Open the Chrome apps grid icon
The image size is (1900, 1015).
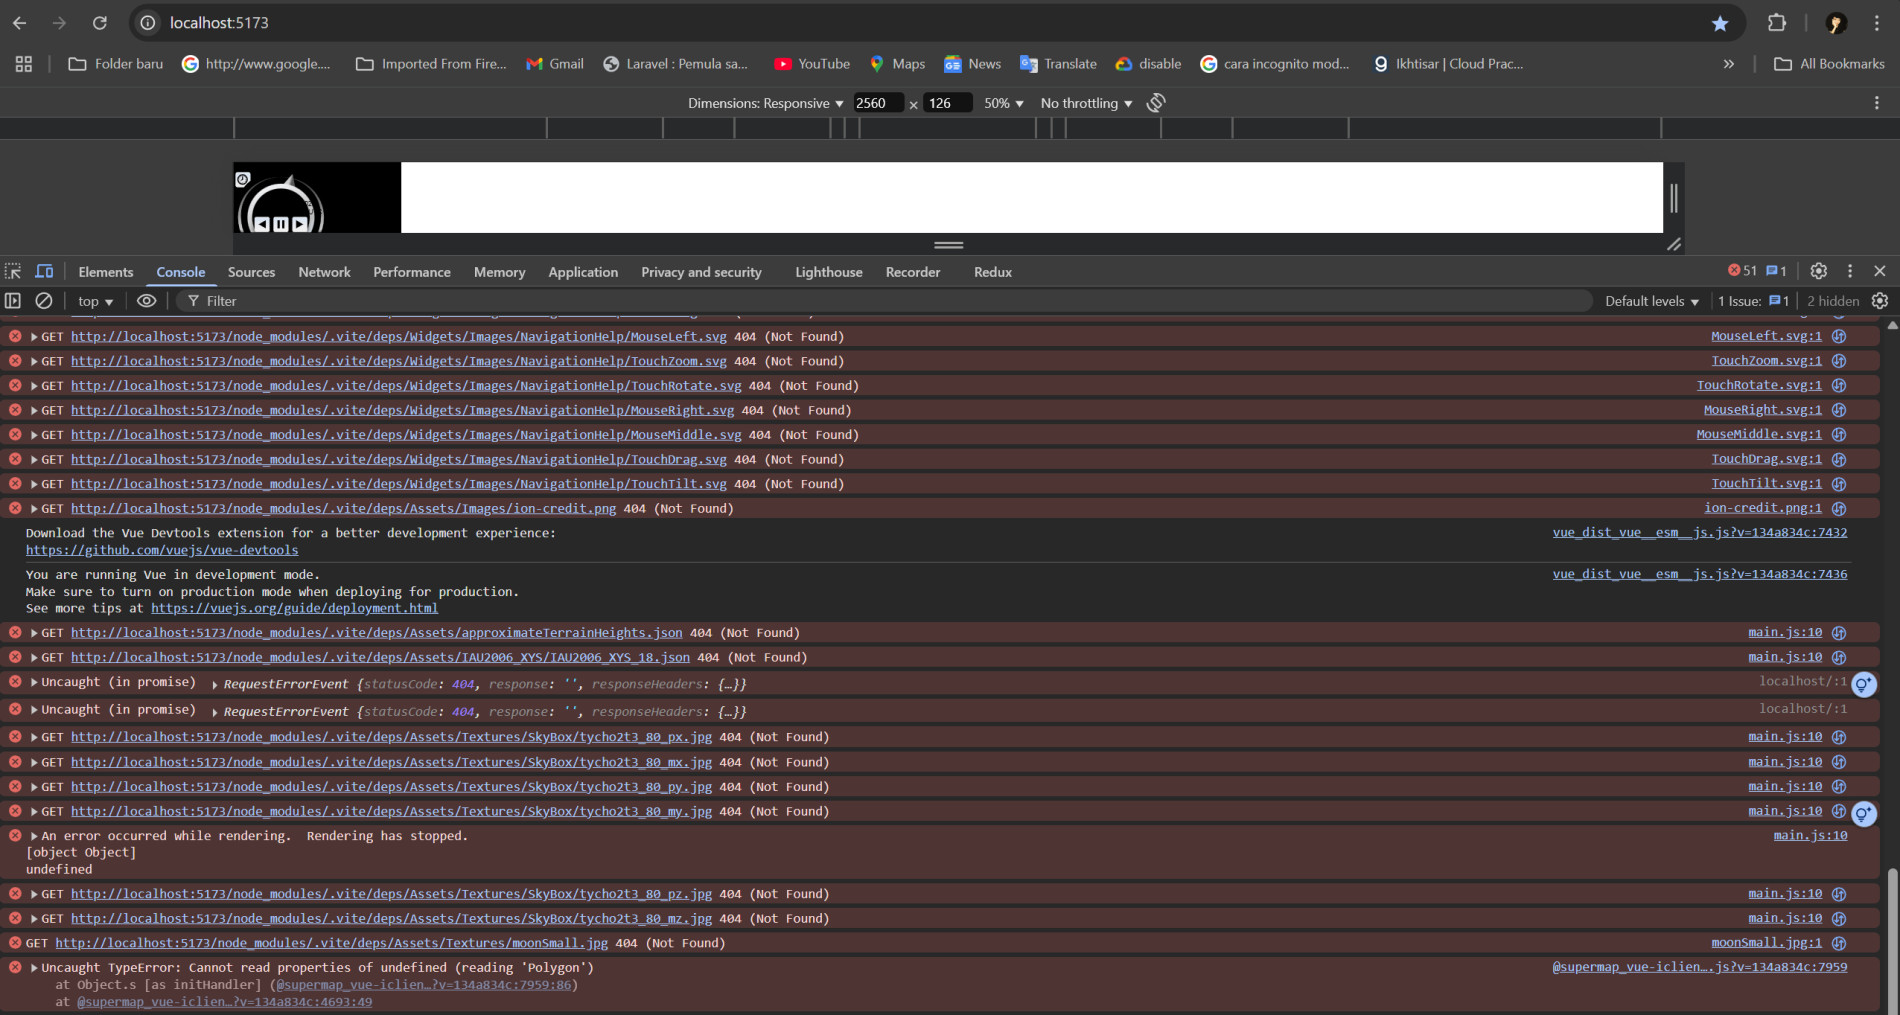click(24, 64)
